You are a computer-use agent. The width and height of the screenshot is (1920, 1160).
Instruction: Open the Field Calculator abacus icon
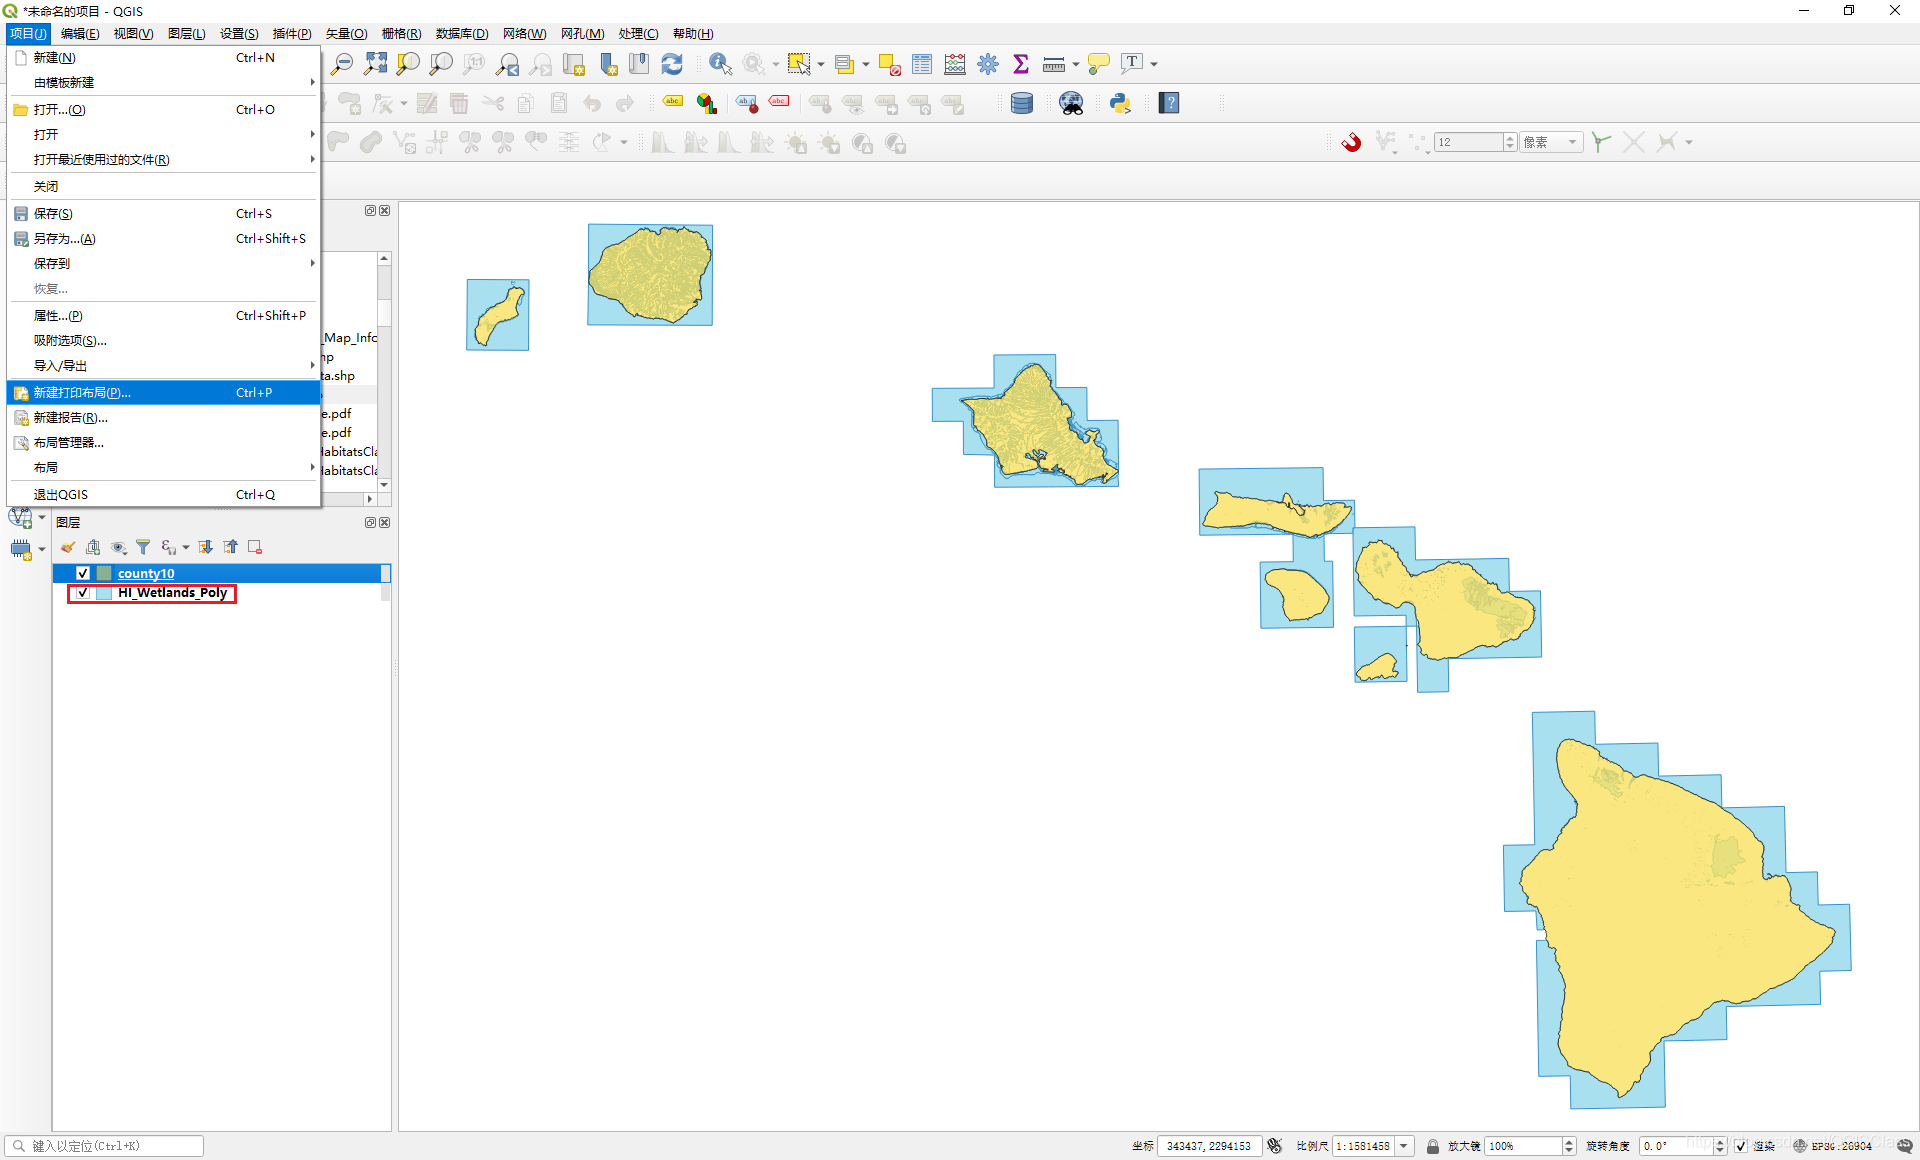pos(955,64)
